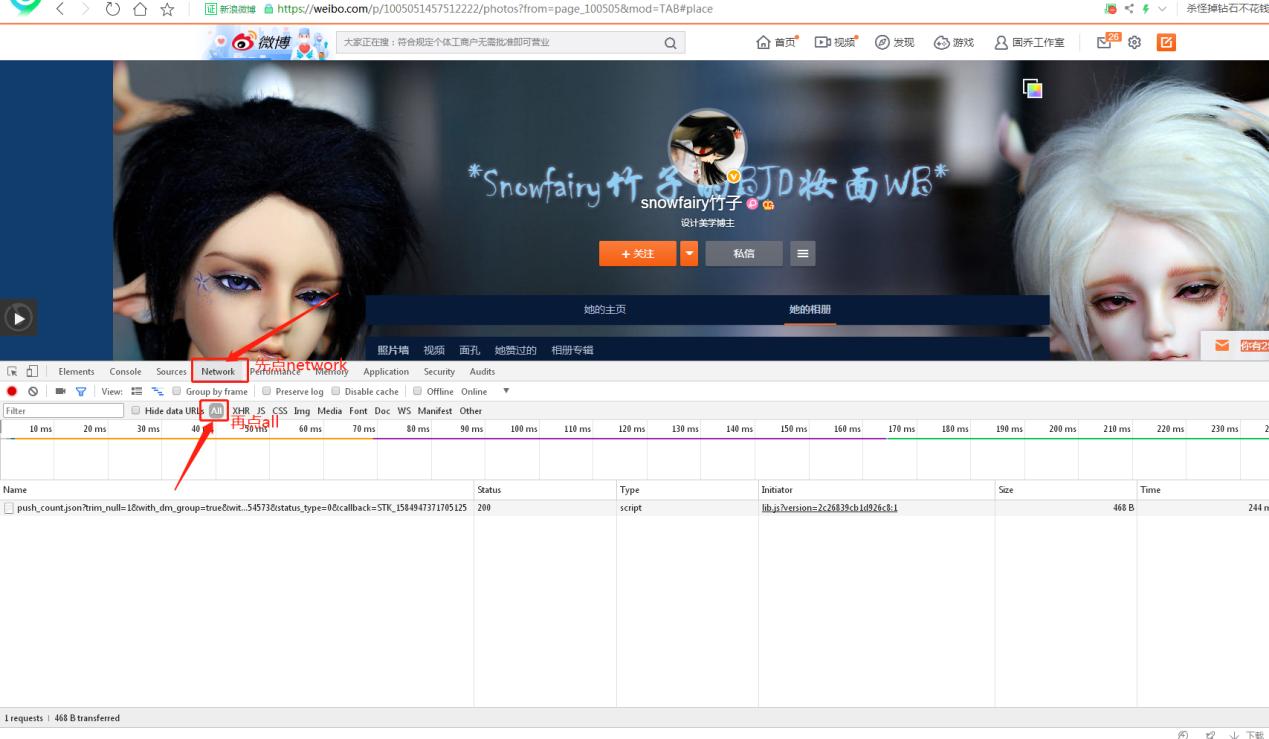Image resolution: width=1269 pixels, height=739 pixels.
Task: Select the inspect element cursor icon
Action: point(12,371)
